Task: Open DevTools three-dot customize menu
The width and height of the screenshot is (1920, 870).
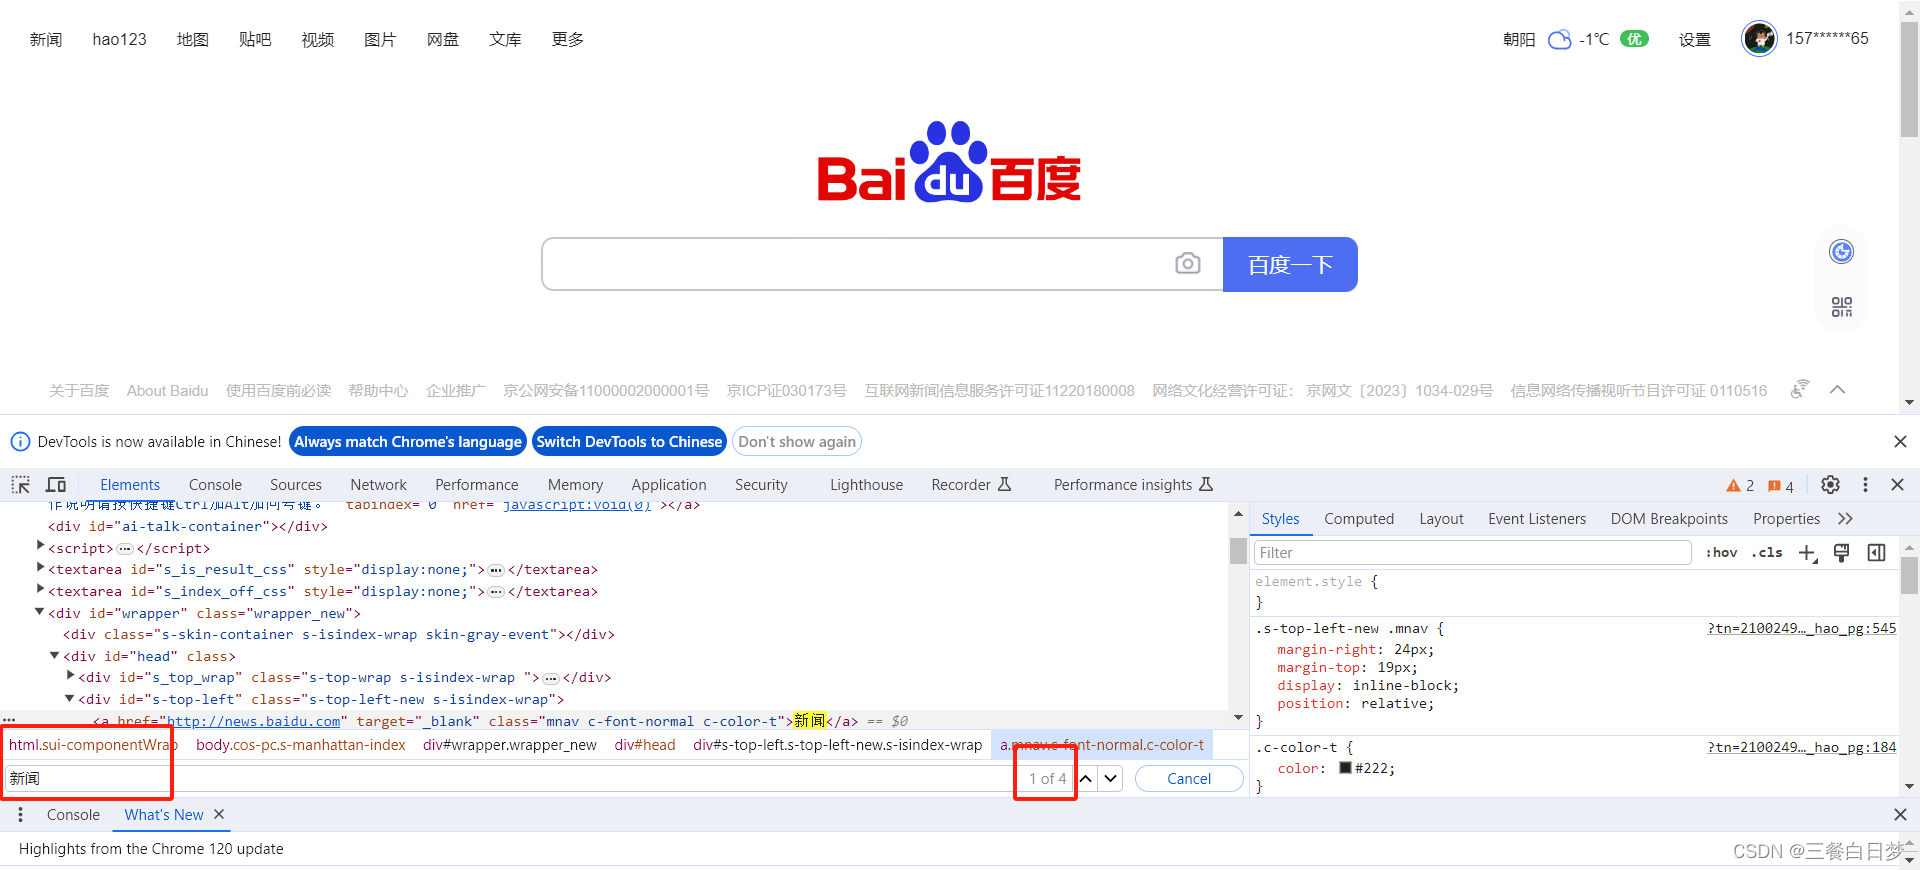Action: click(1865, 485)
